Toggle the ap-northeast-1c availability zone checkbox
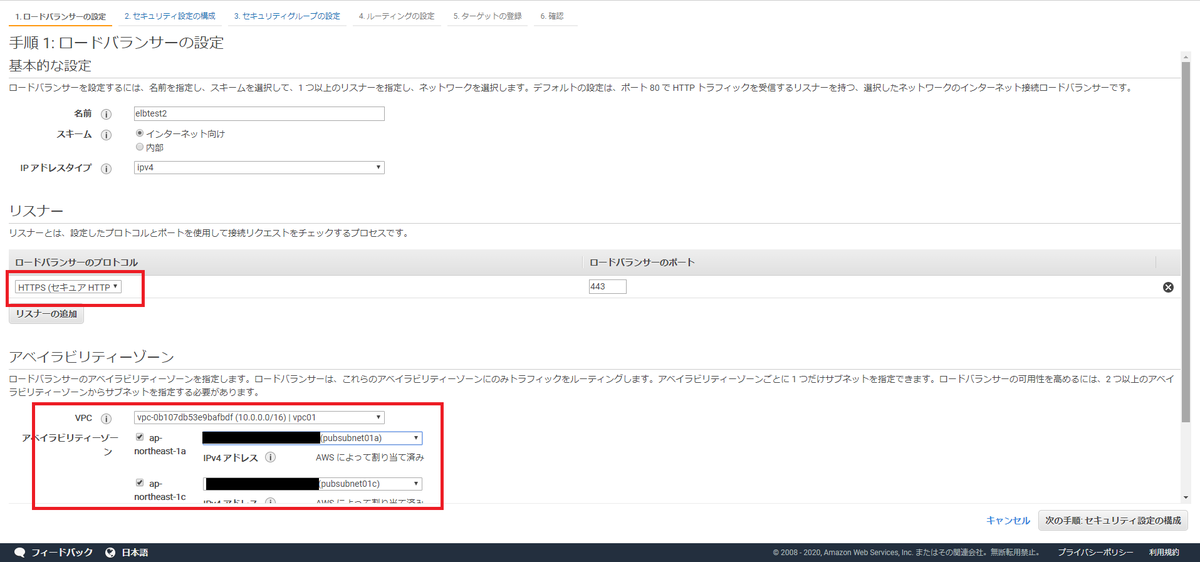The width and height of the screenshot is (1200, 562). click(x=140, y=483)
